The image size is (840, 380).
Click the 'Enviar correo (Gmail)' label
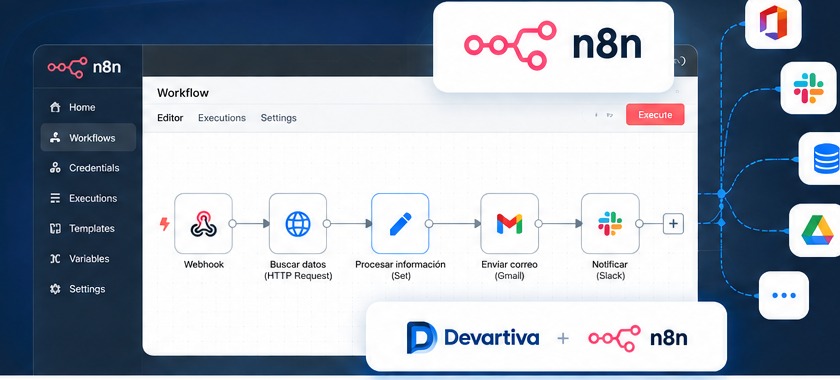(509, 270)
